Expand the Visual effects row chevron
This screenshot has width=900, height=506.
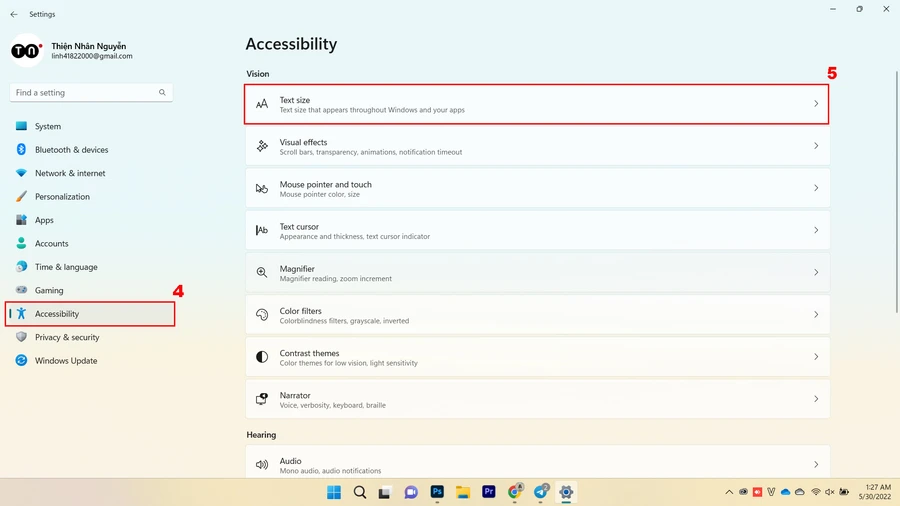[816, 146]
